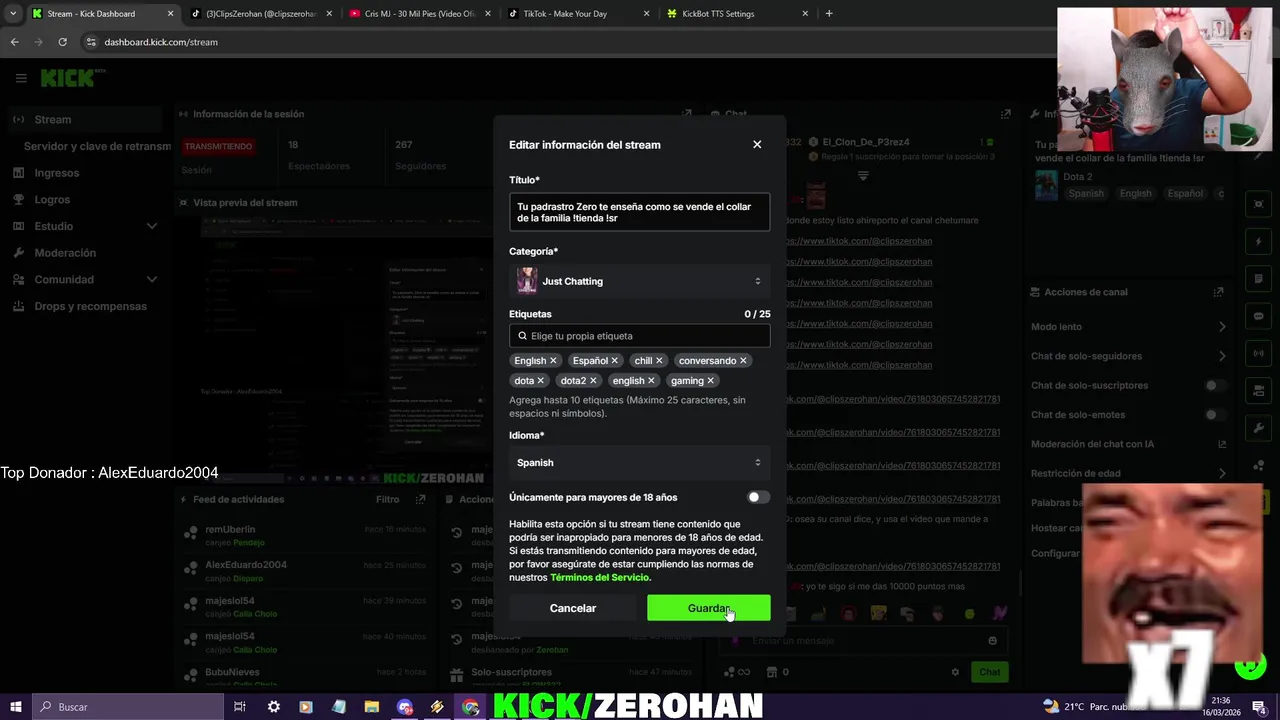The height and width of the screenshot is (720, 1280).
Task: Click the lightning bolt icon in right rail
Action: click(x=1259, y=242)
